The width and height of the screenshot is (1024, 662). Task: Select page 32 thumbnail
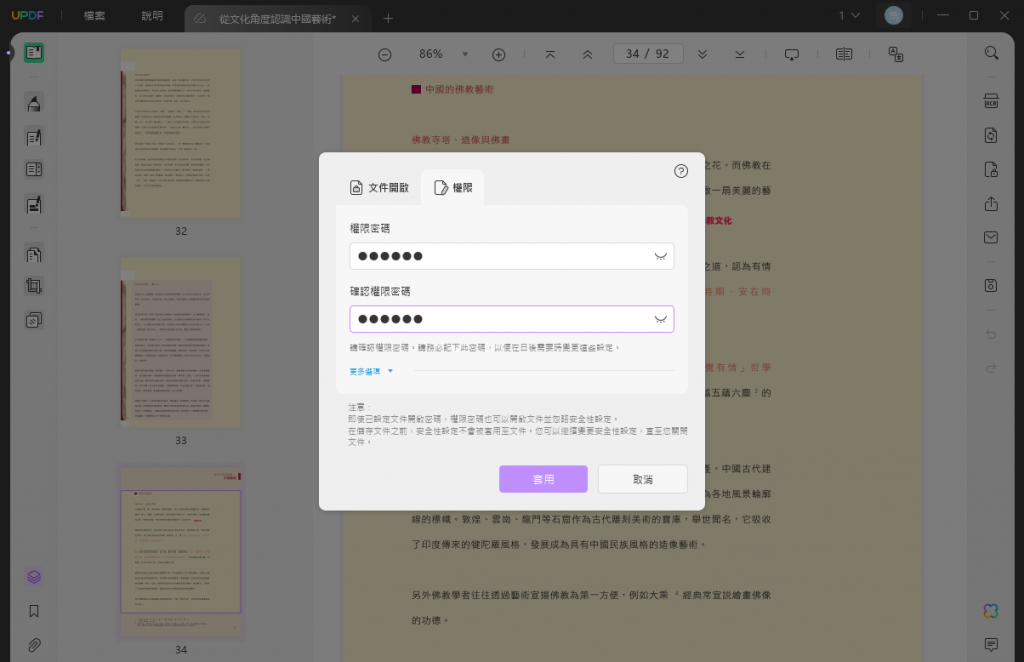181,134
